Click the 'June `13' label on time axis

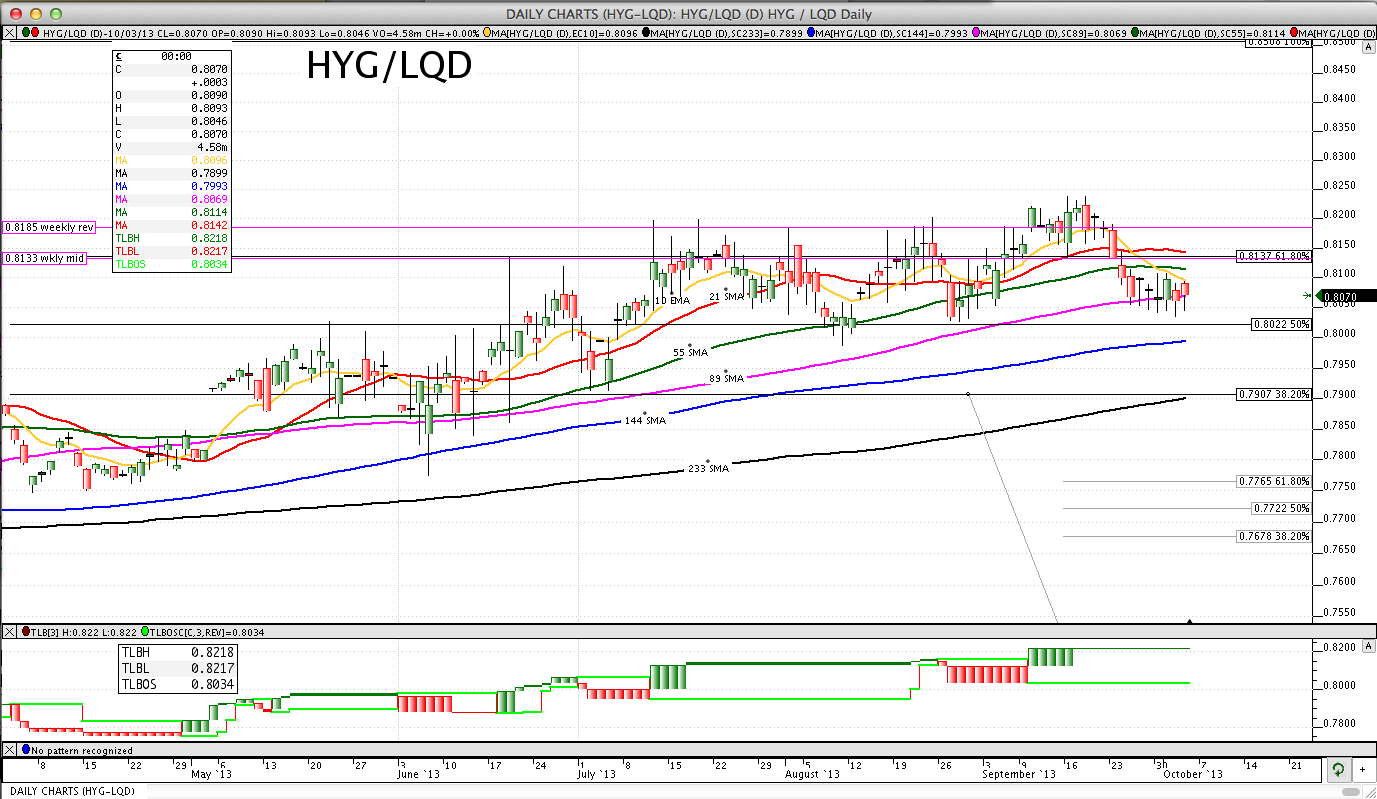tap(418, 774)
